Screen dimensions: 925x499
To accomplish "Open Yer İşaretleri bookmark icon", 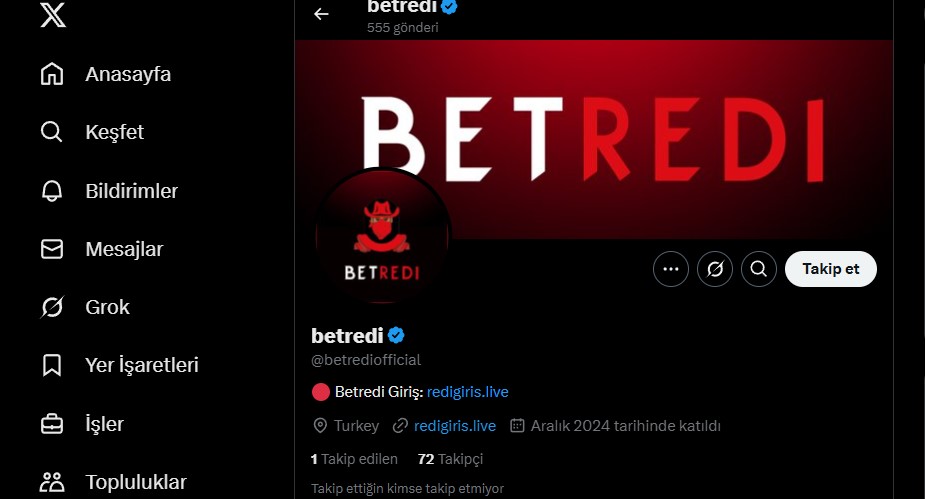I will point(52,365).
